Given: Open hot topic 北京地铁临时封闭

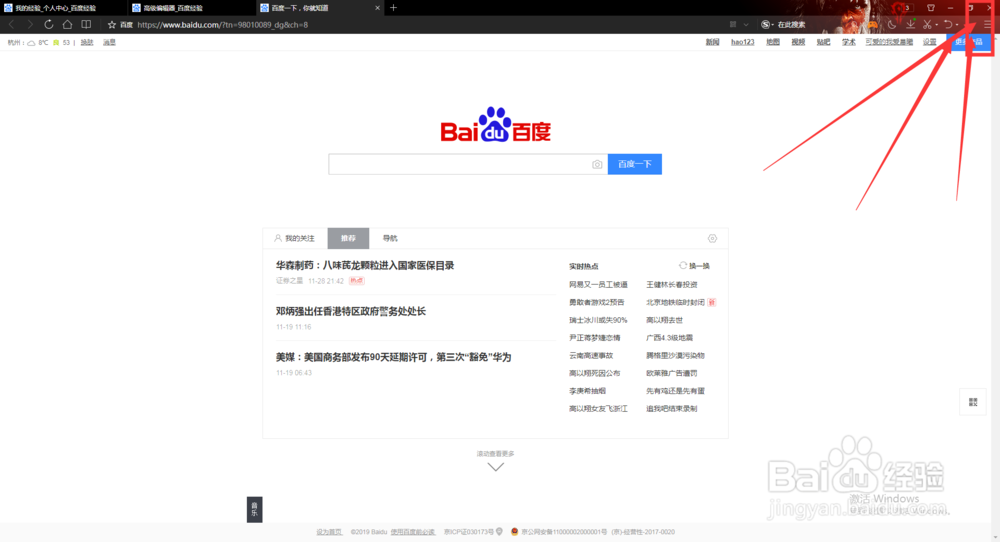Looking at the screenshot, I should (675, 302).
